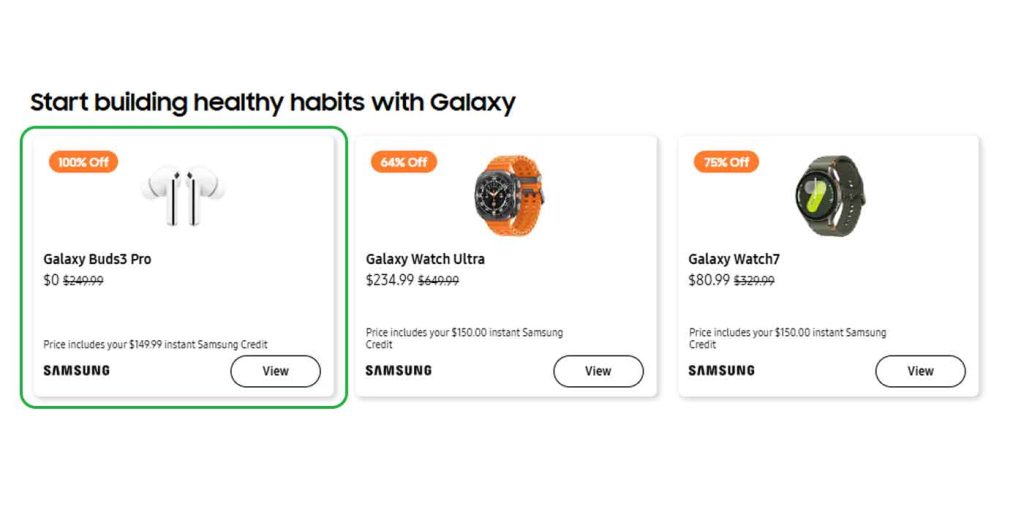Click the $149.99 instant Samsung Credit note

click(x=156, y=345)
